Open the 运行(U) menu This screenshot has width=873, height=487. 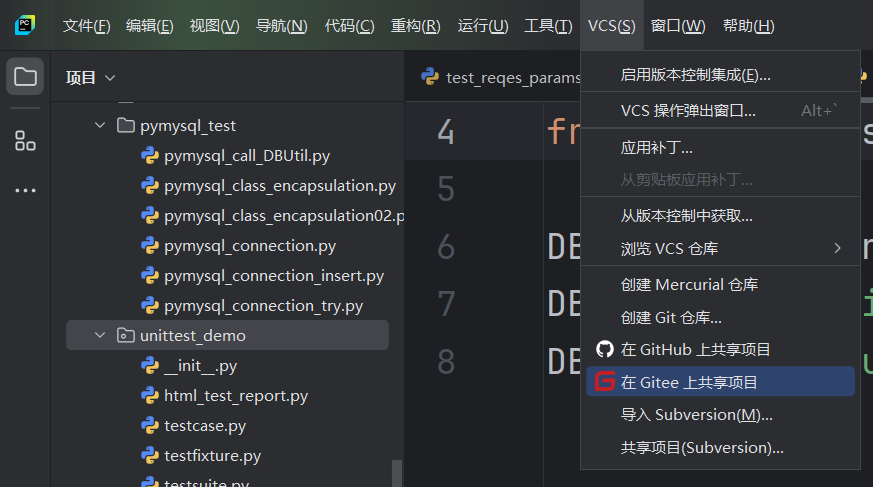(483, 26)
